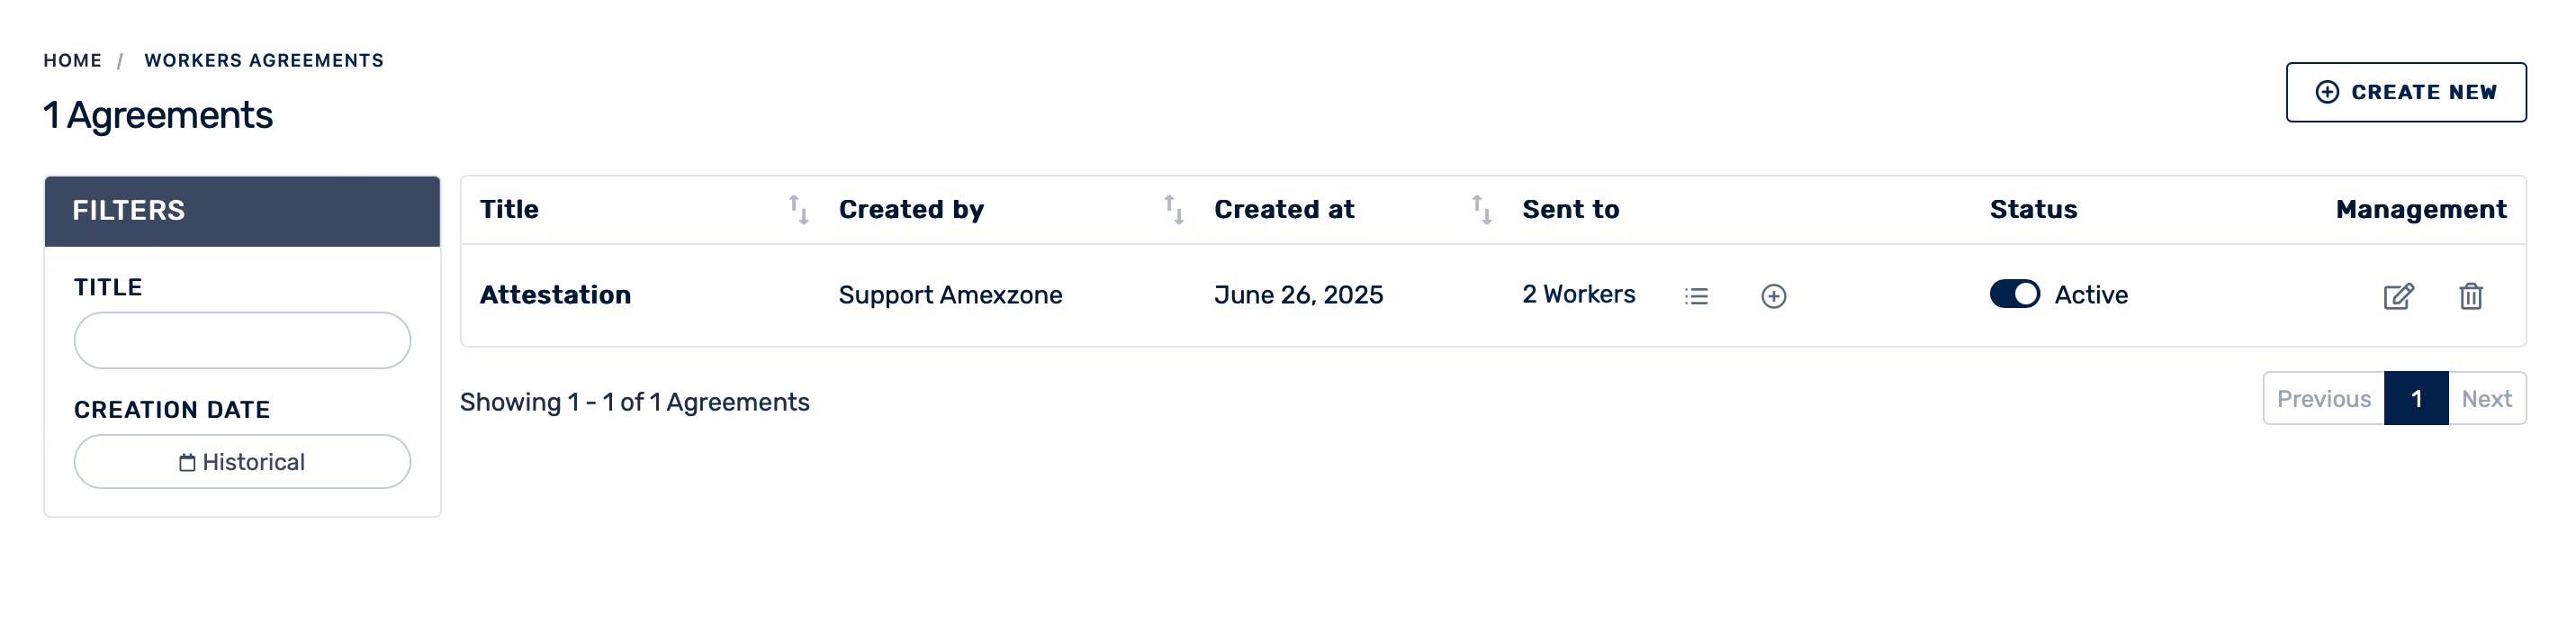2576x643 pixels.
Task: Open the Historical creation date picker
Action: coord(242,462)
